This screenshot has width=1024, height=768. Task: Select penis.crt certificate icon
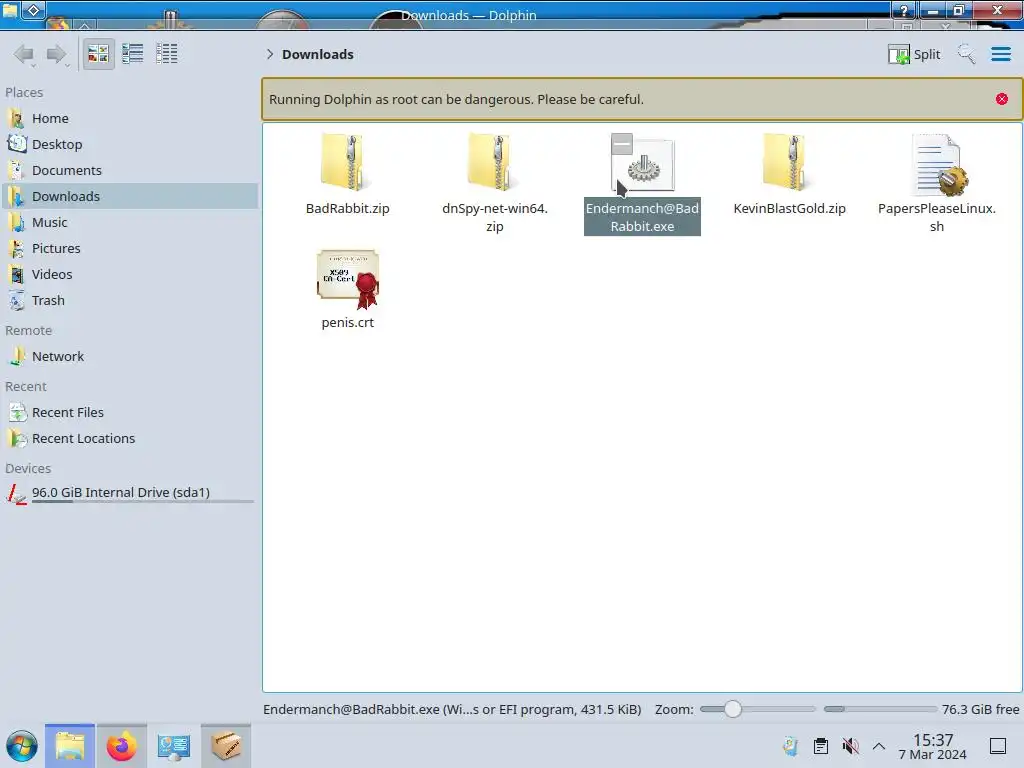click(348, 279)
